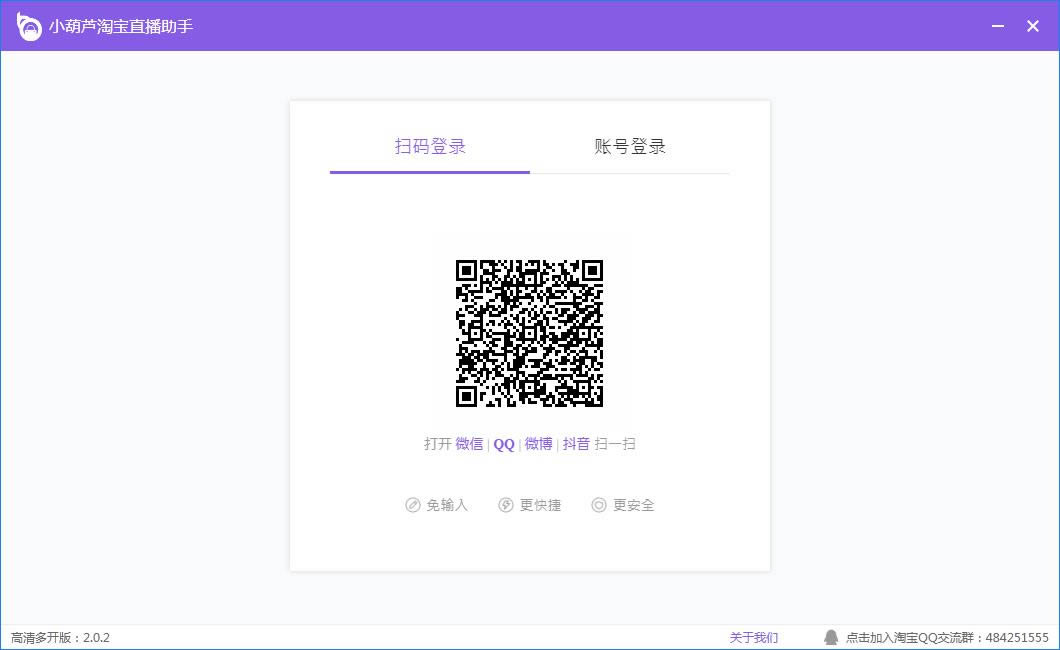1060x650 pixels.
Task: Select the 扫码登录 tab
Action: coord(430,147)
